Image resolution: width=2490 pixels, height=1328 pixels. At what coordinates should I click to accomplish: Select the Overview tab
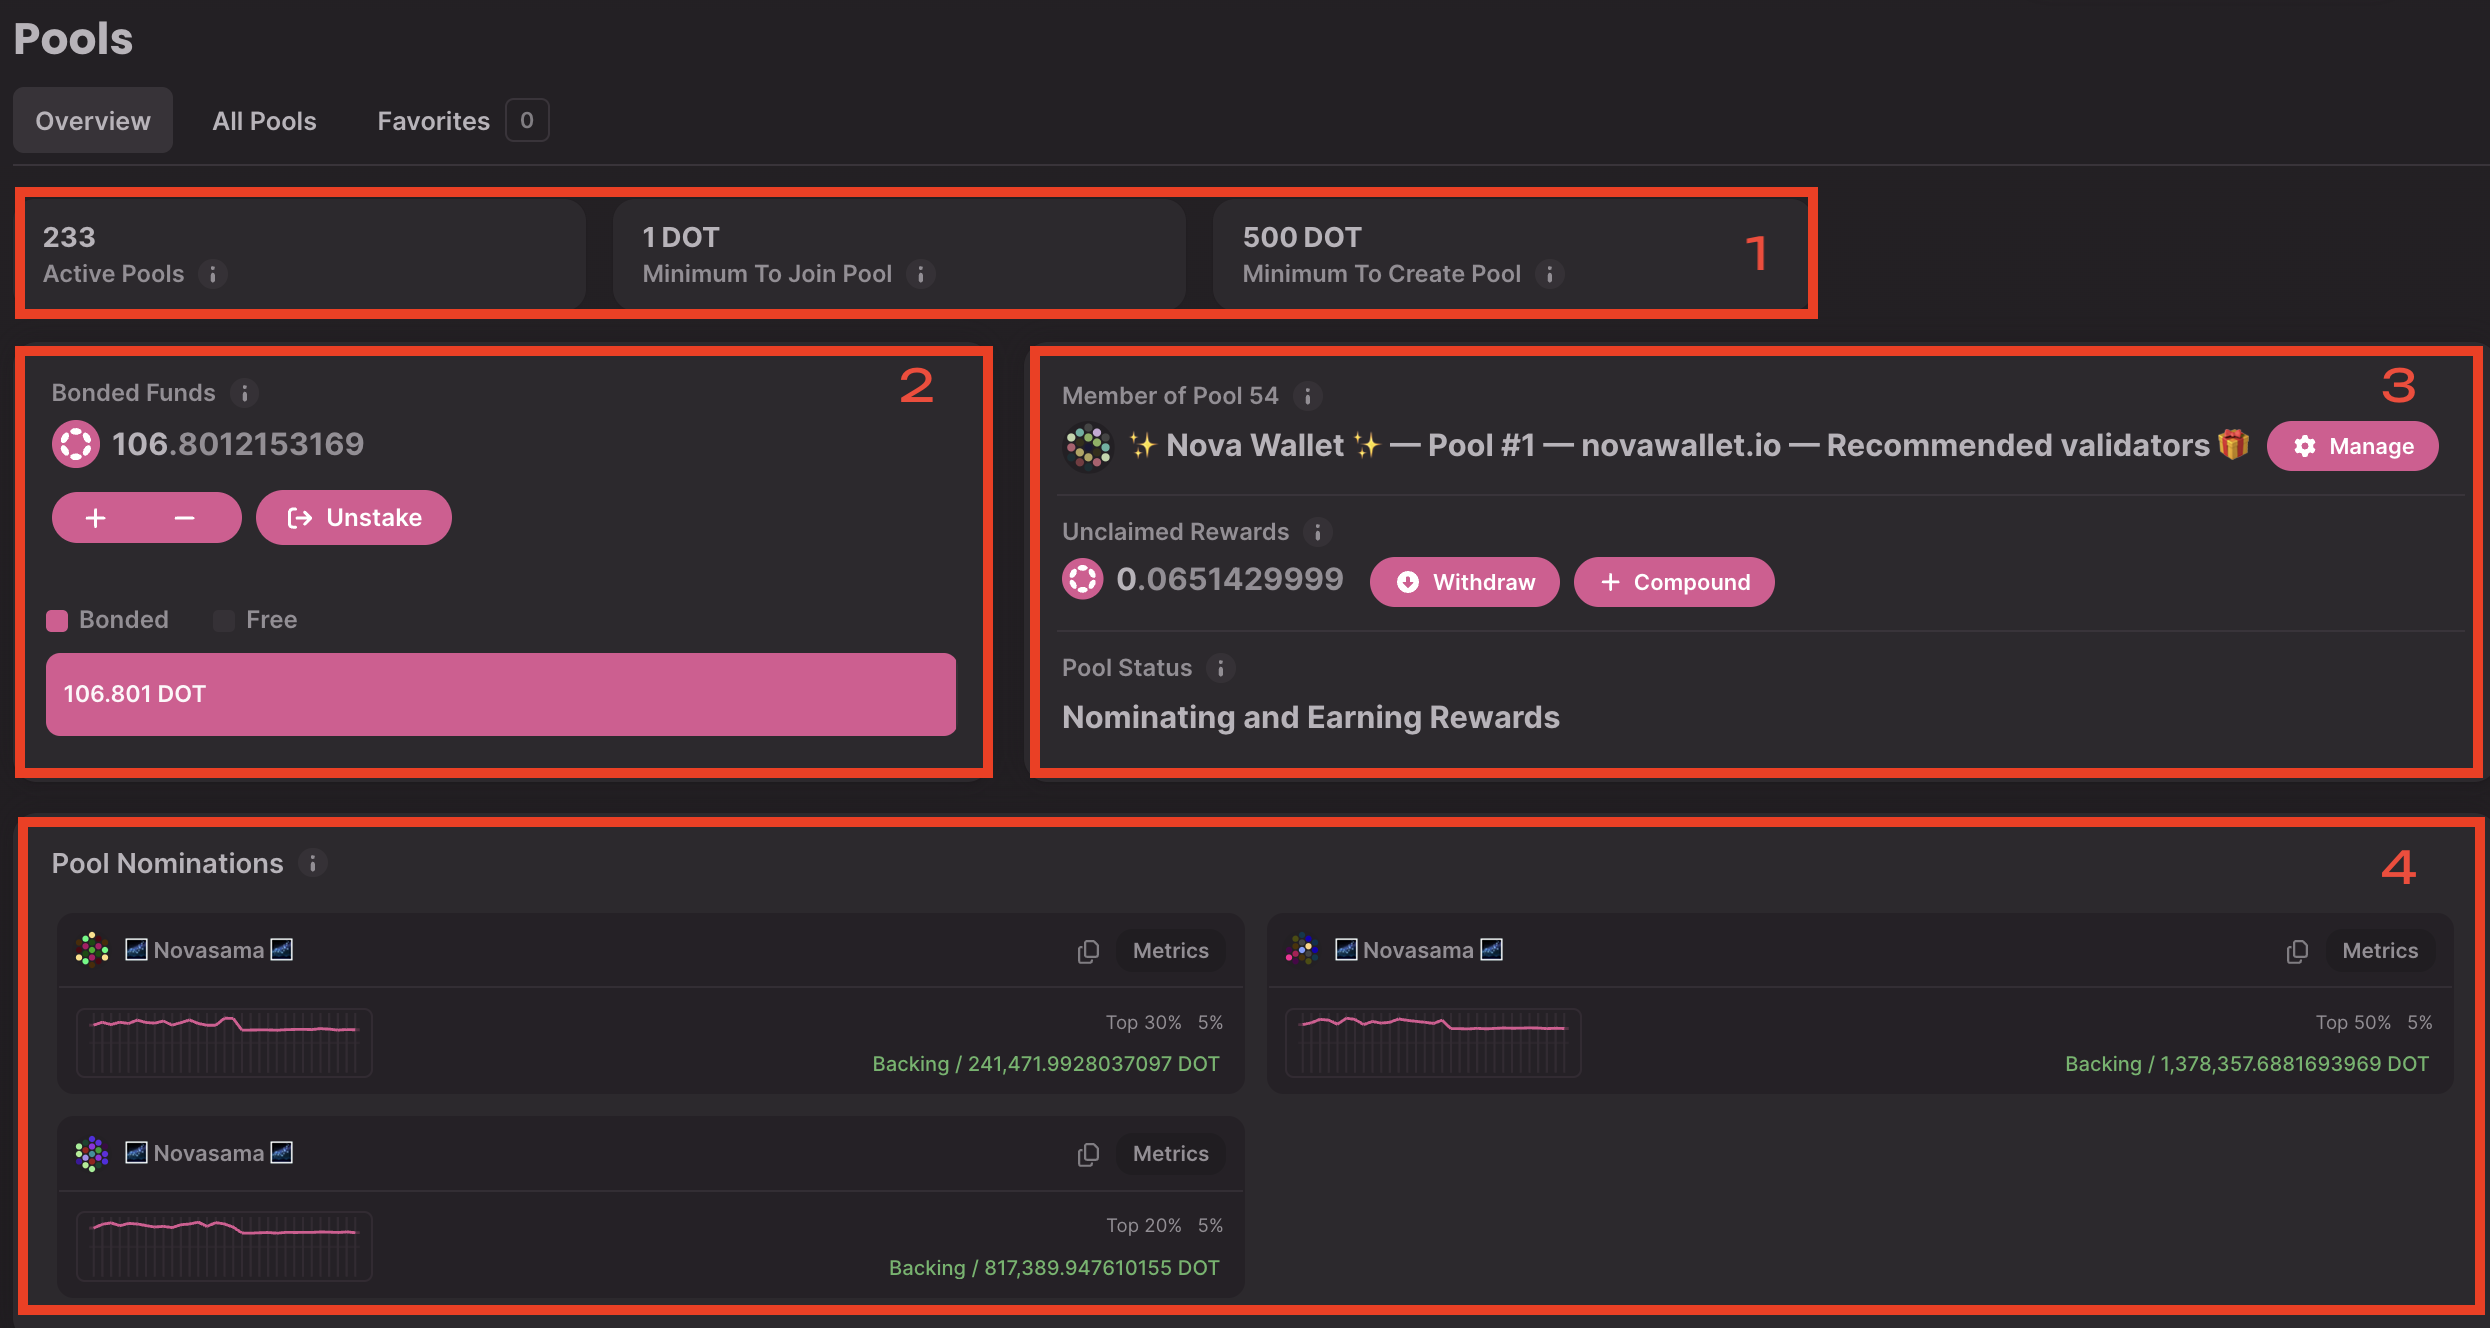[93, 121]
